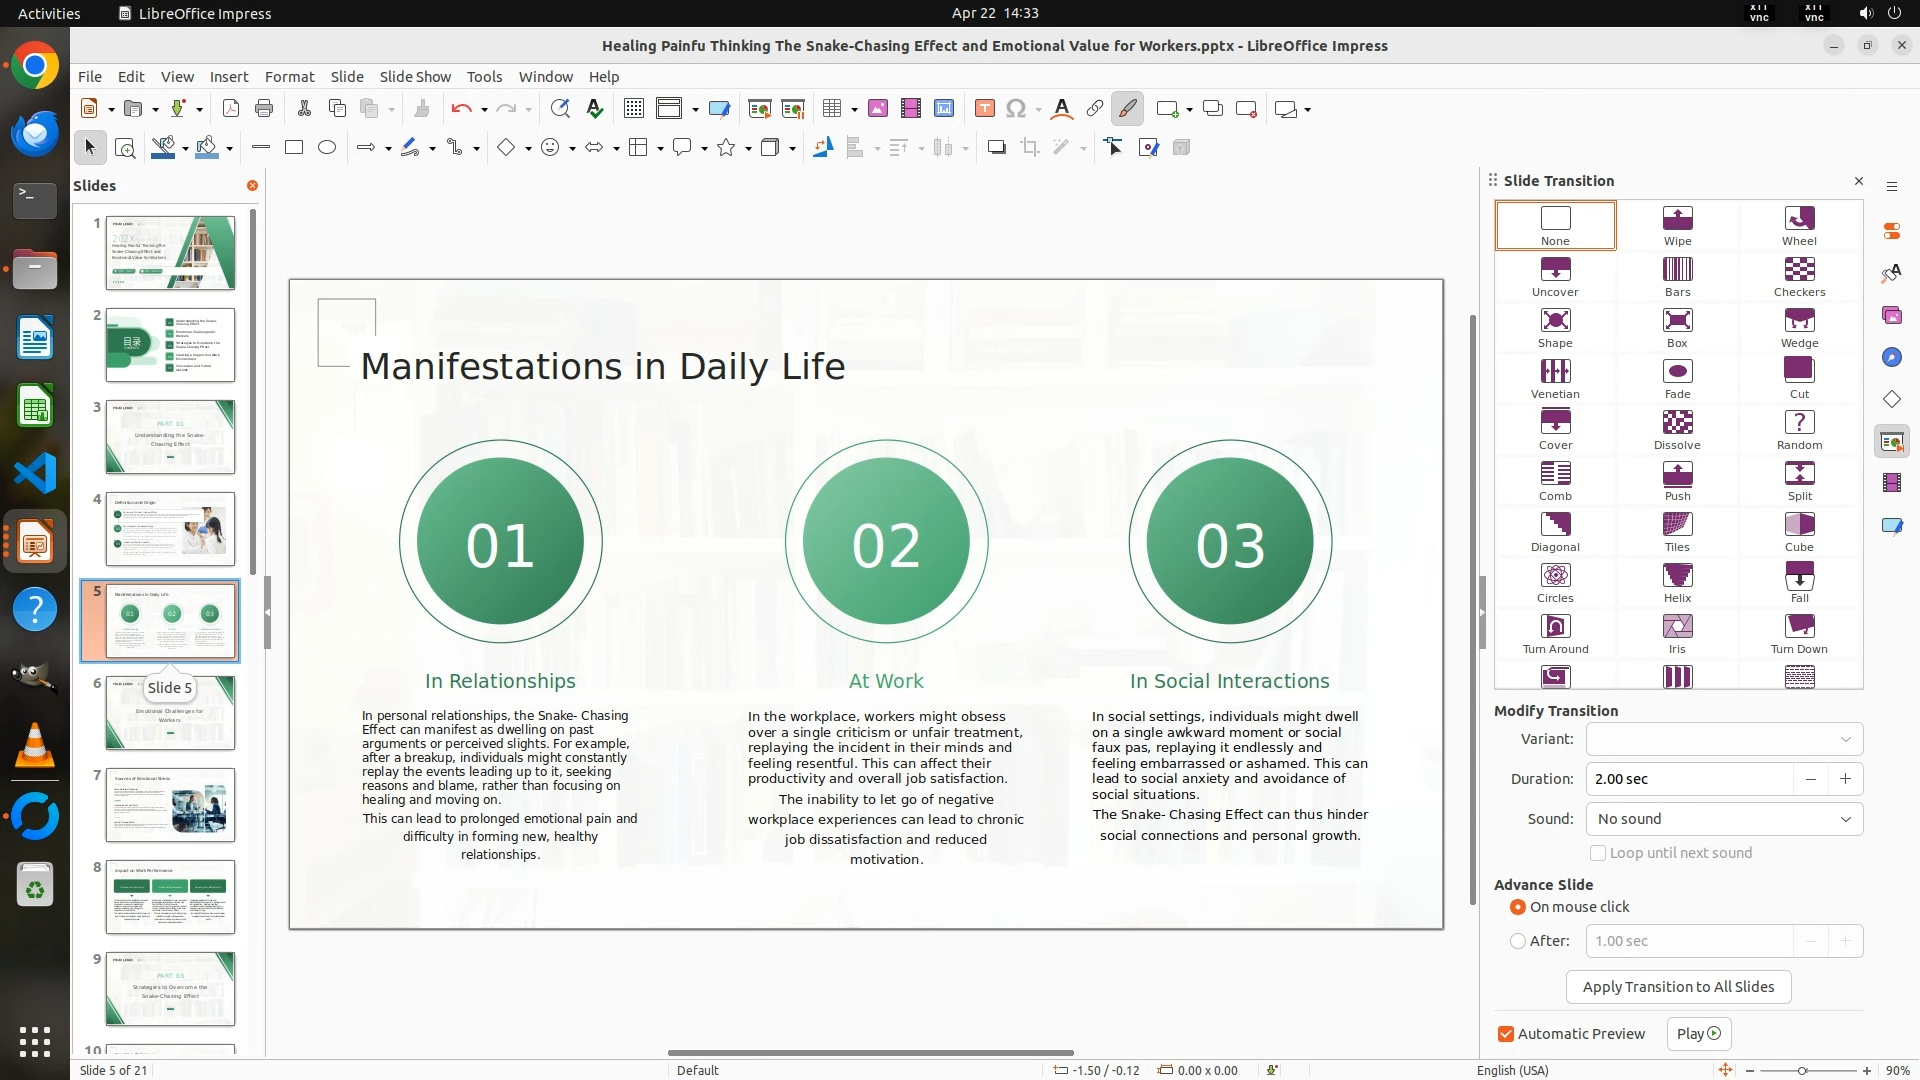
Task: Click the Ellipse drawing tool
Action: pos(327,148)
